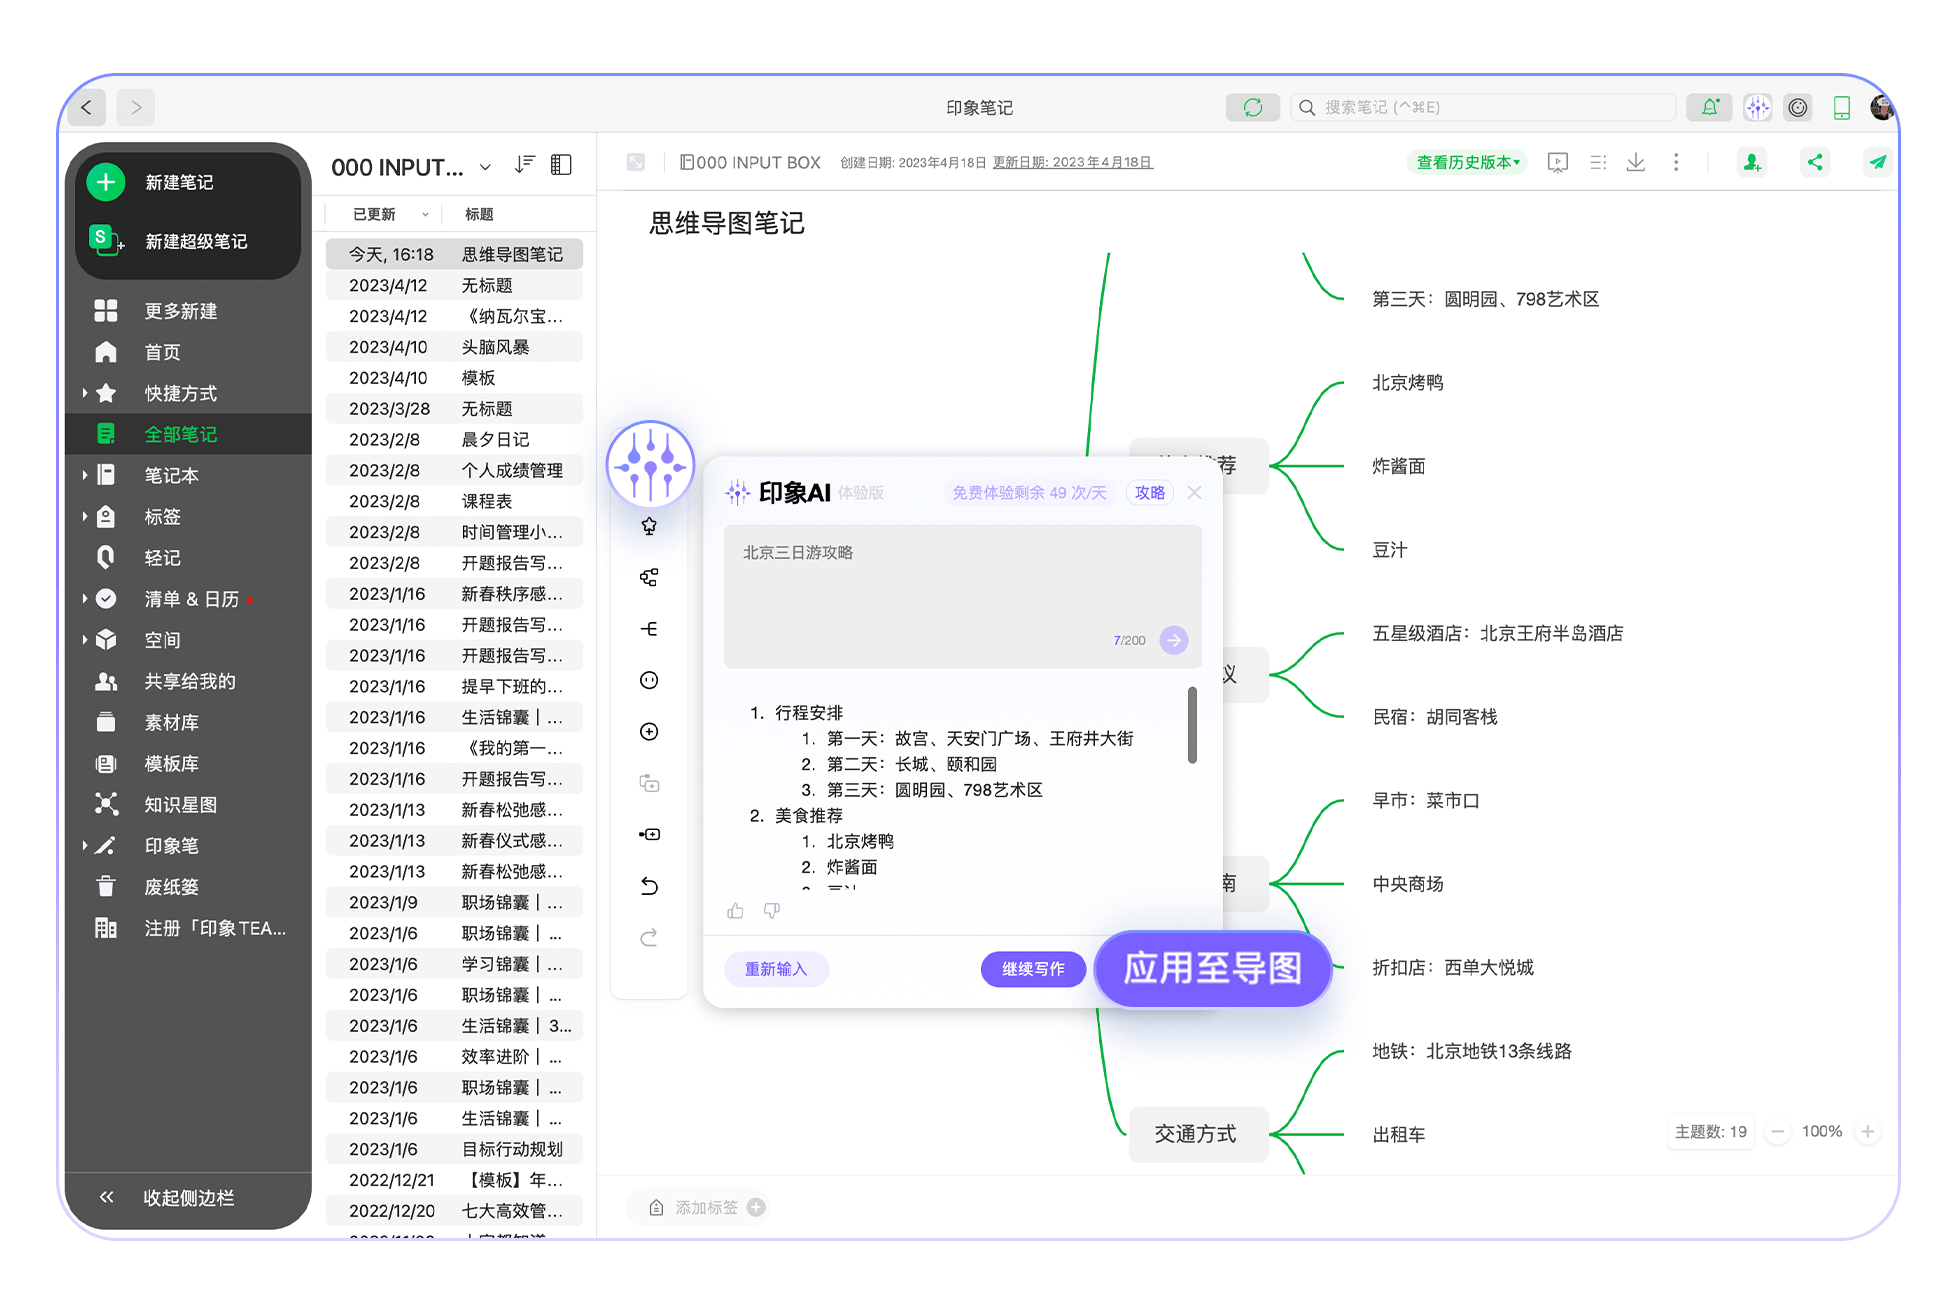Open the 000 INPUT notebook dropdown

click(x=485, y=167)
